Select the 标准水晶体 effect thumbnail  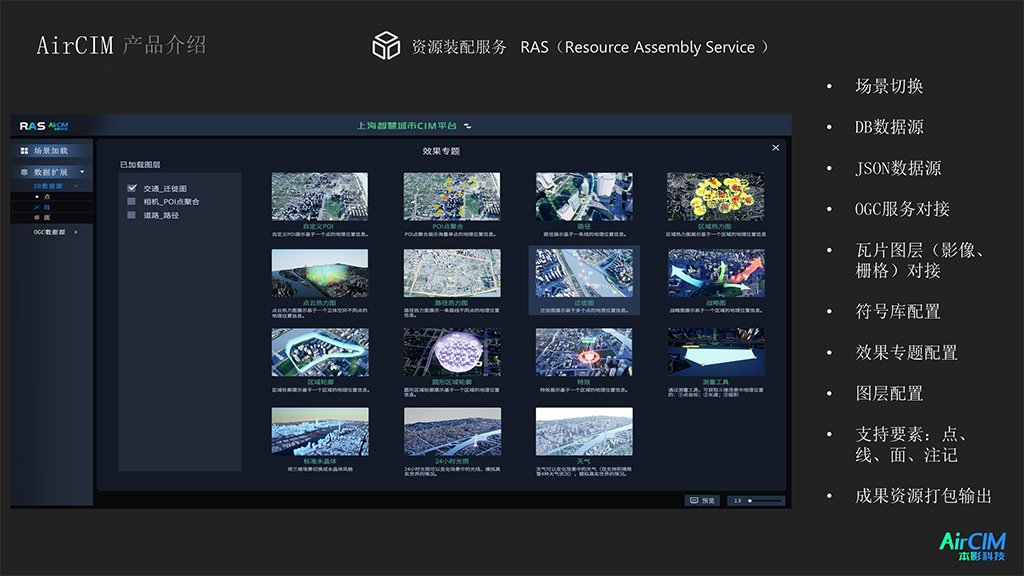pyautogui.click(x=319, y=432)
